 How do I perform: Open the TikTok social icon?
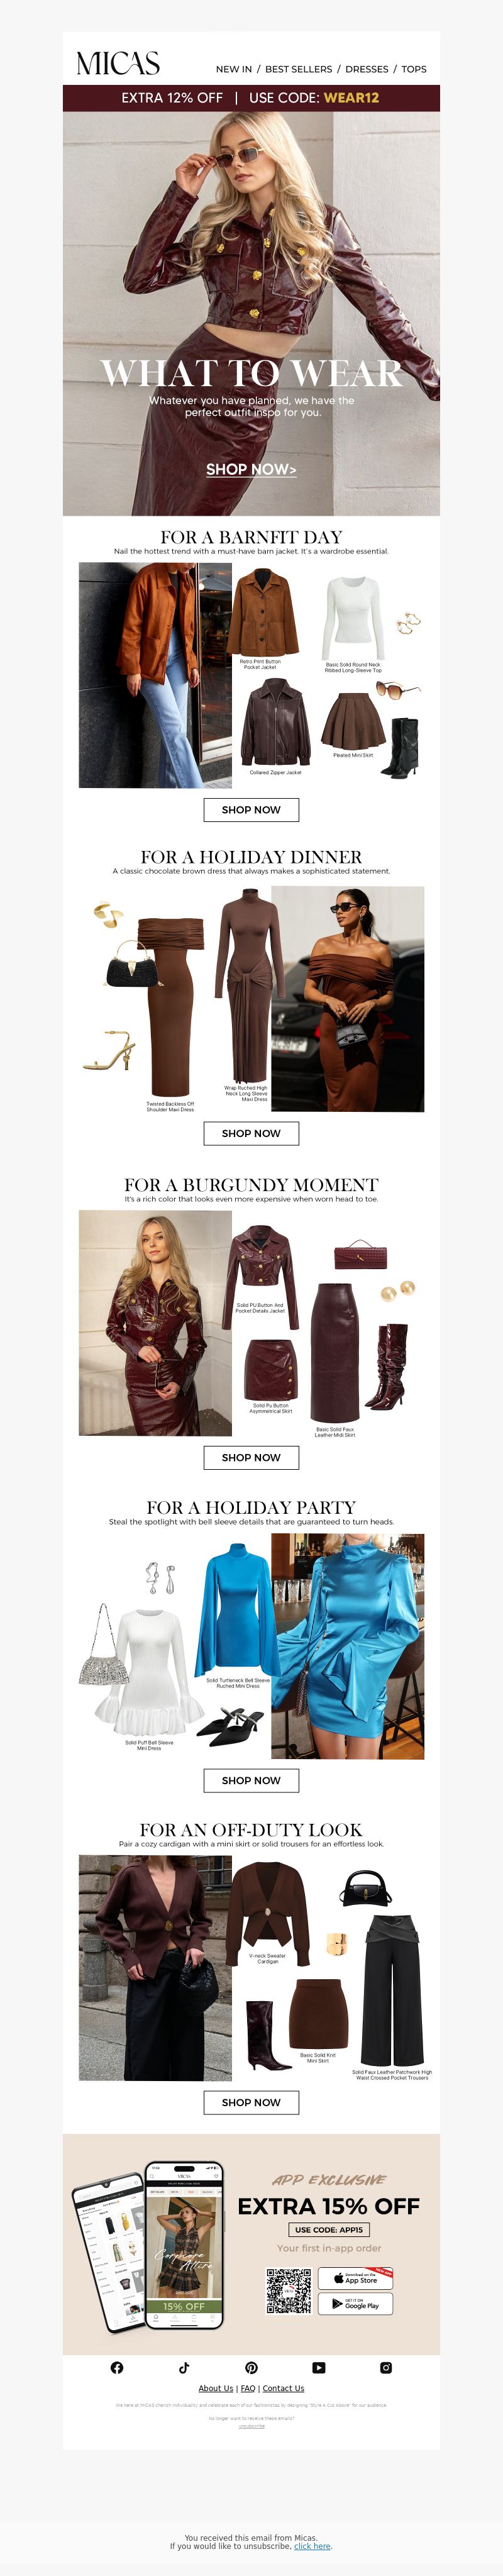[x=184, y=2367]
